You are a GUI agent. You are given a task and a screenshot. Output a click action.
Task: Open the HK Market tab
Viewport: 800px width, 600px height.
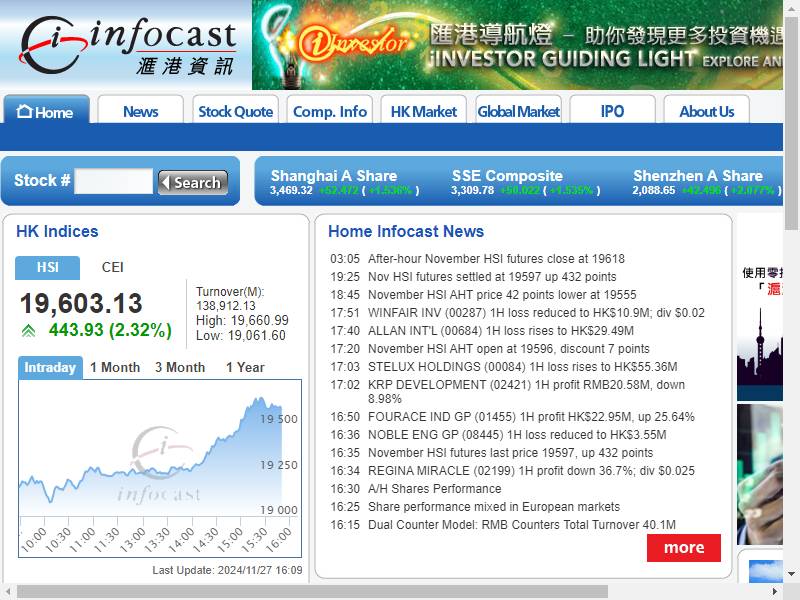424,110
